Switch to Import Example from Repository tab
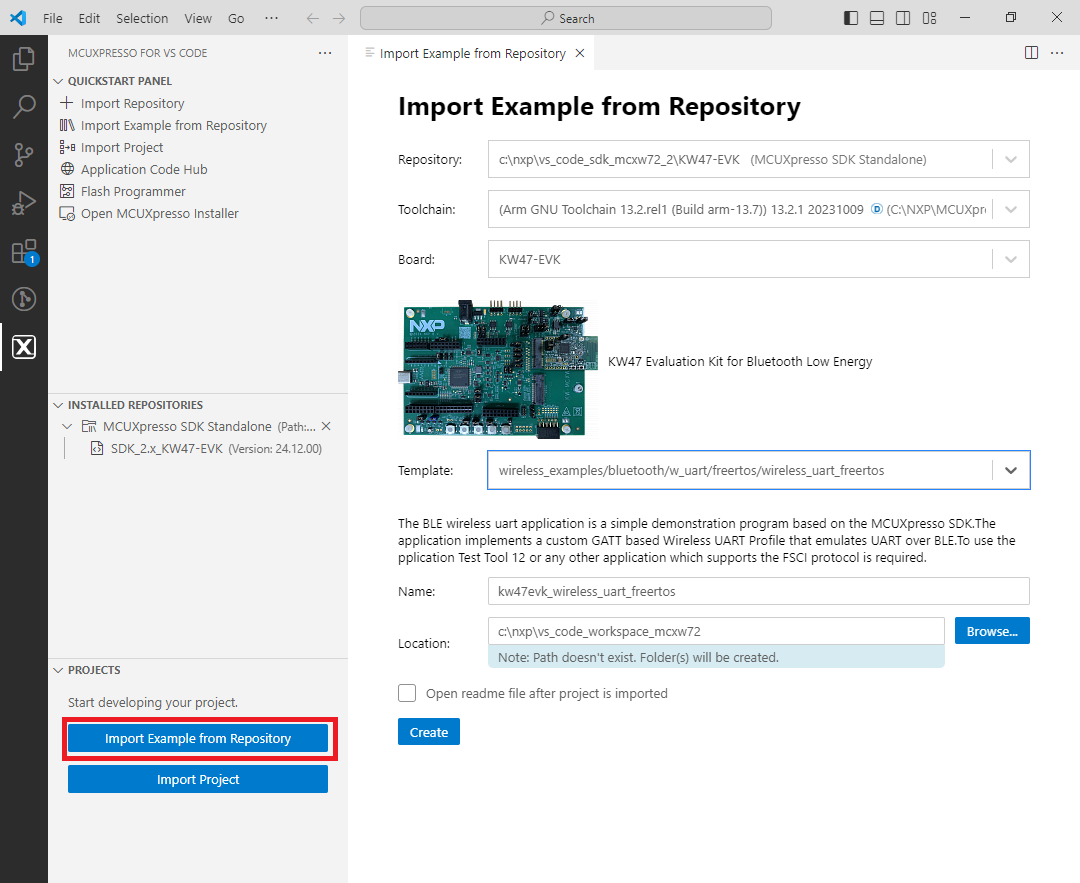Image resolution: width=1080 pixels, height=883 pixels. tap(472, 52)
